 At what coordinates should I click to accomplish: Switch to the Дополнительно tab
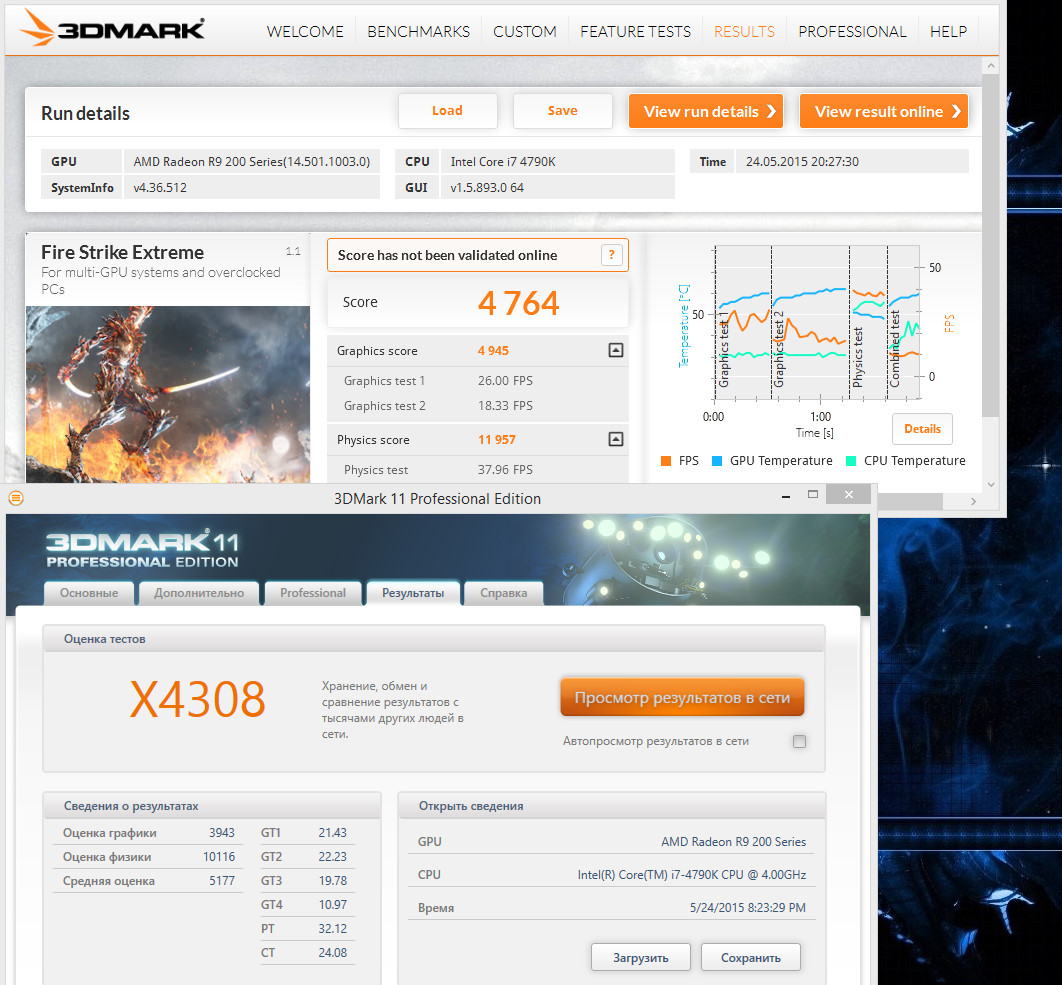tap(199, 593)
